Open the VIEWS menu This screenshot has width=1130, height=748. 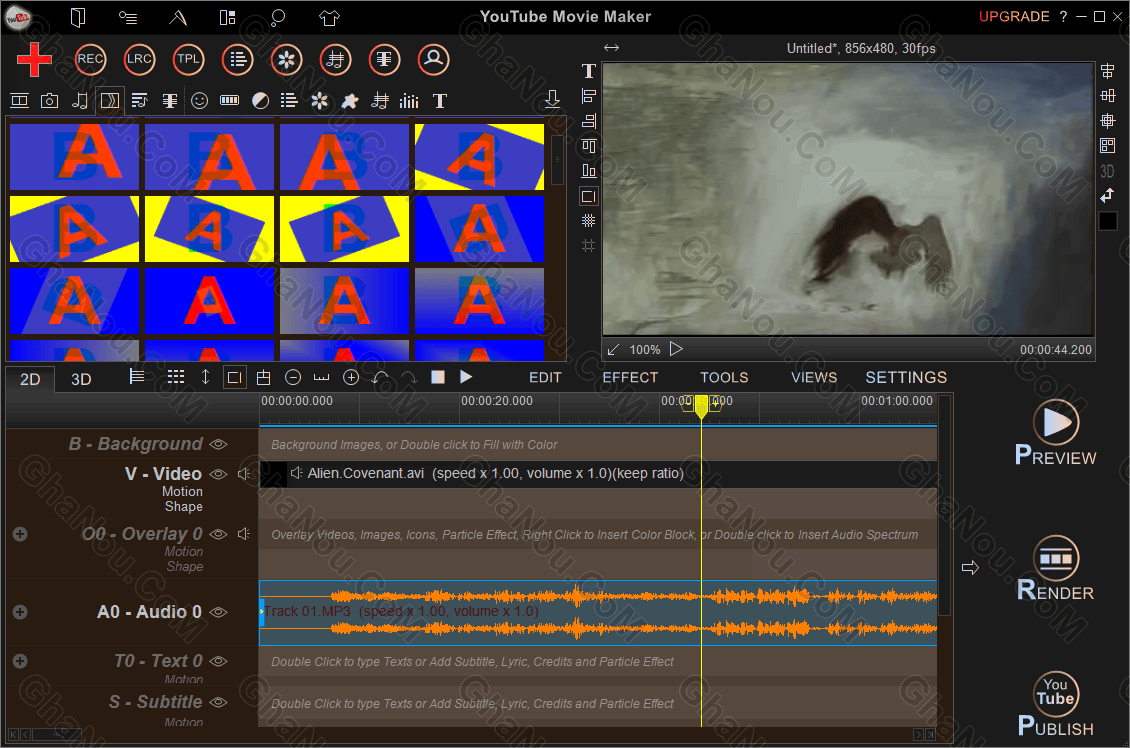click(814, 378)
